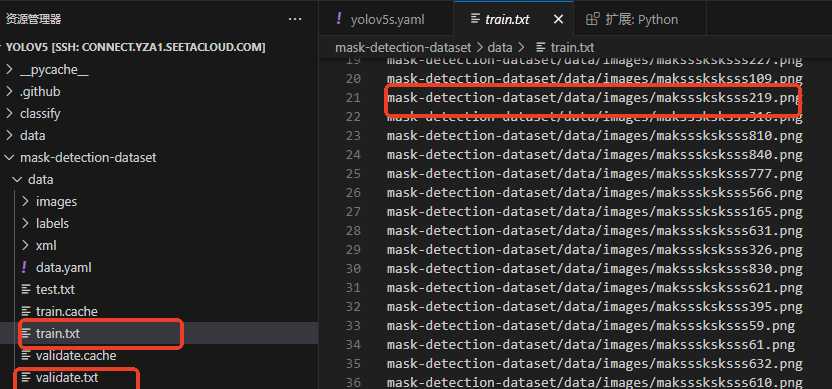Place cursor on line with maksssksksss566.png

(x=594, y=193)
